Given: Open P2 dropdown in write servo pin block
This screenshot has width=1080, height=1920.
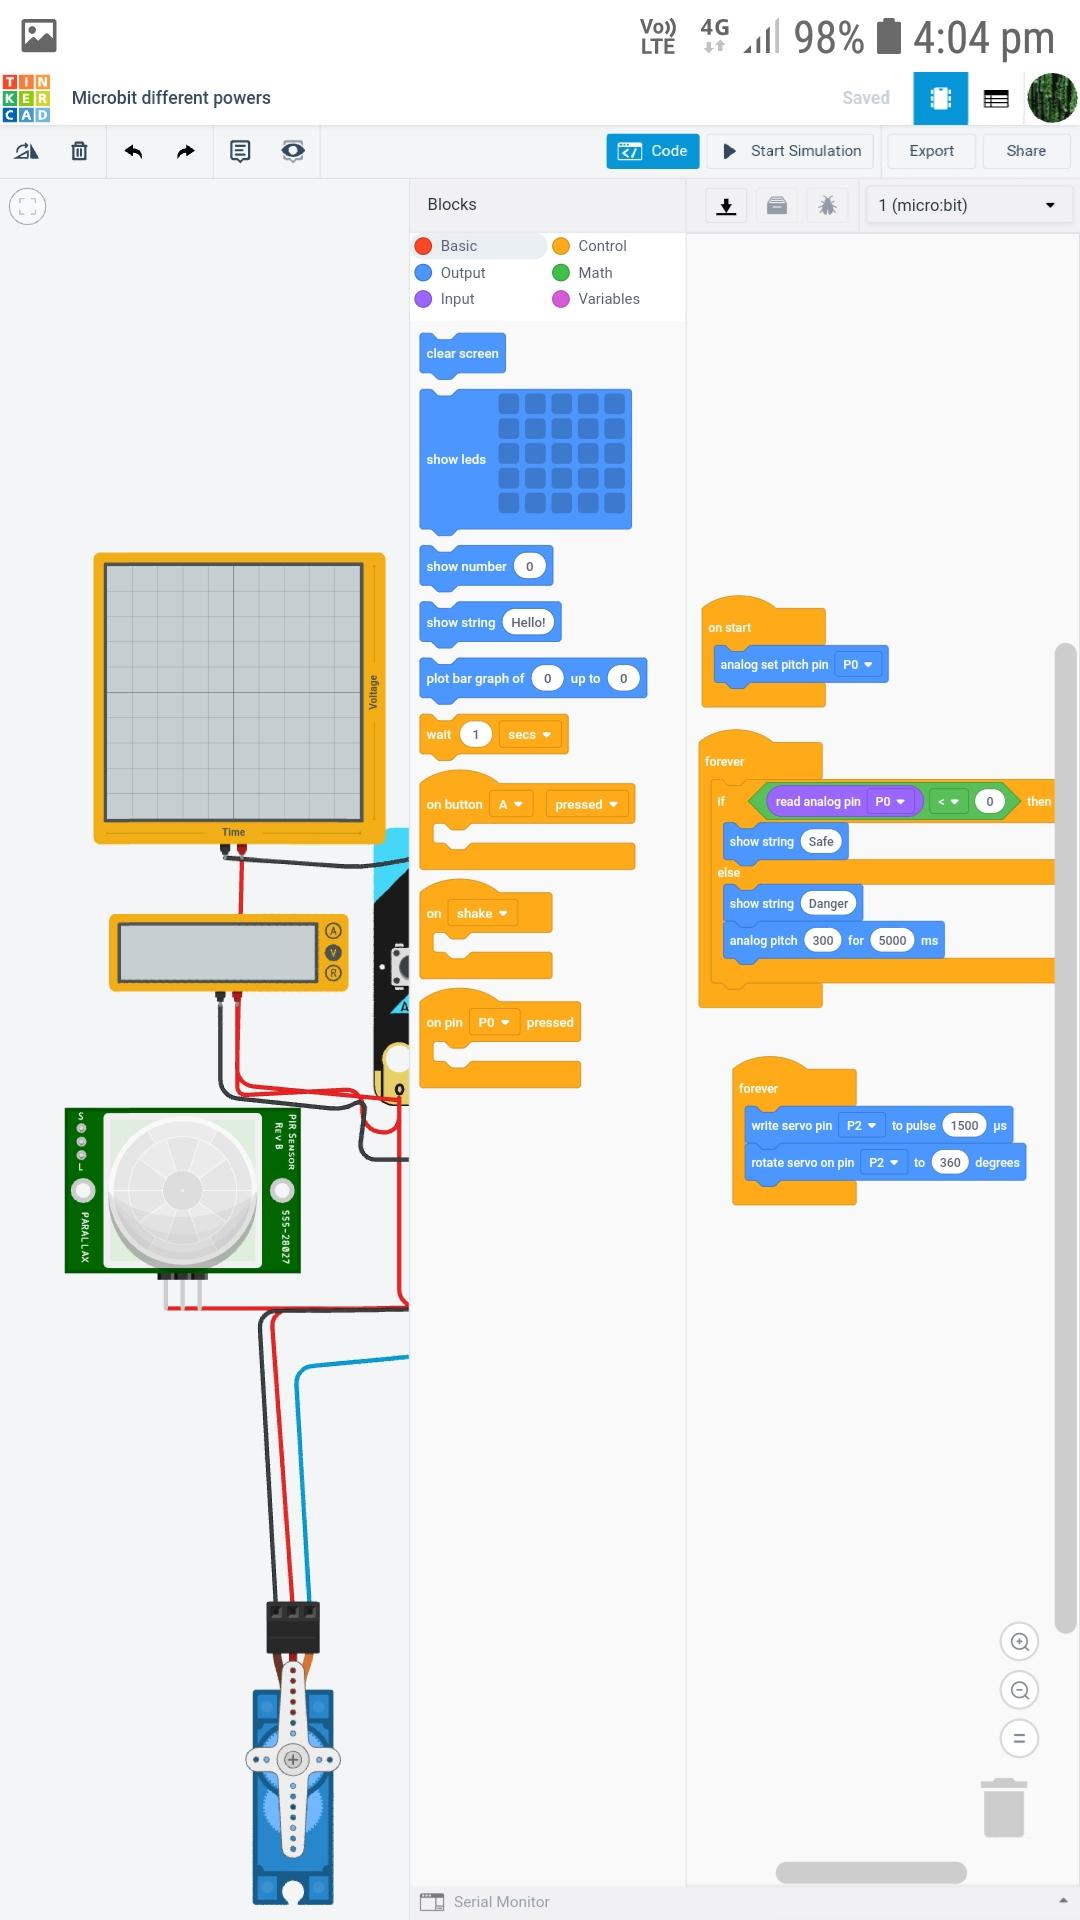Looking at the screenshot, I should coord(861,1125).
